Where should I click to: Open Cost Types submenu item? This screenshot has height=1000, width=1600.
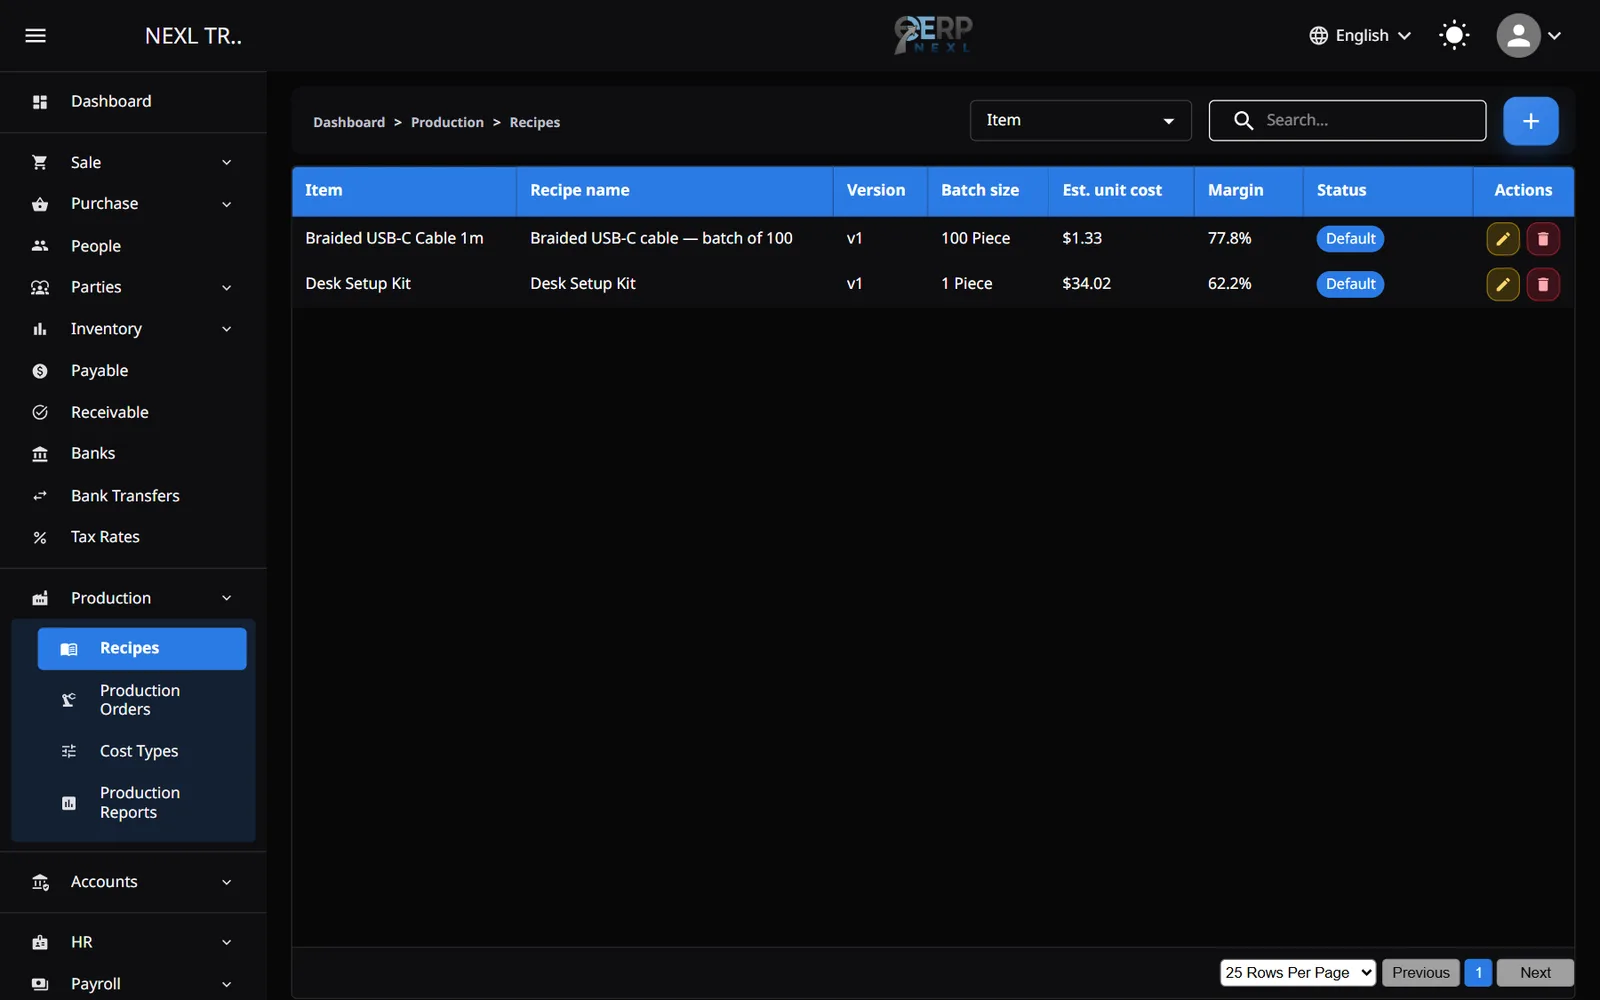pos(141,751)
